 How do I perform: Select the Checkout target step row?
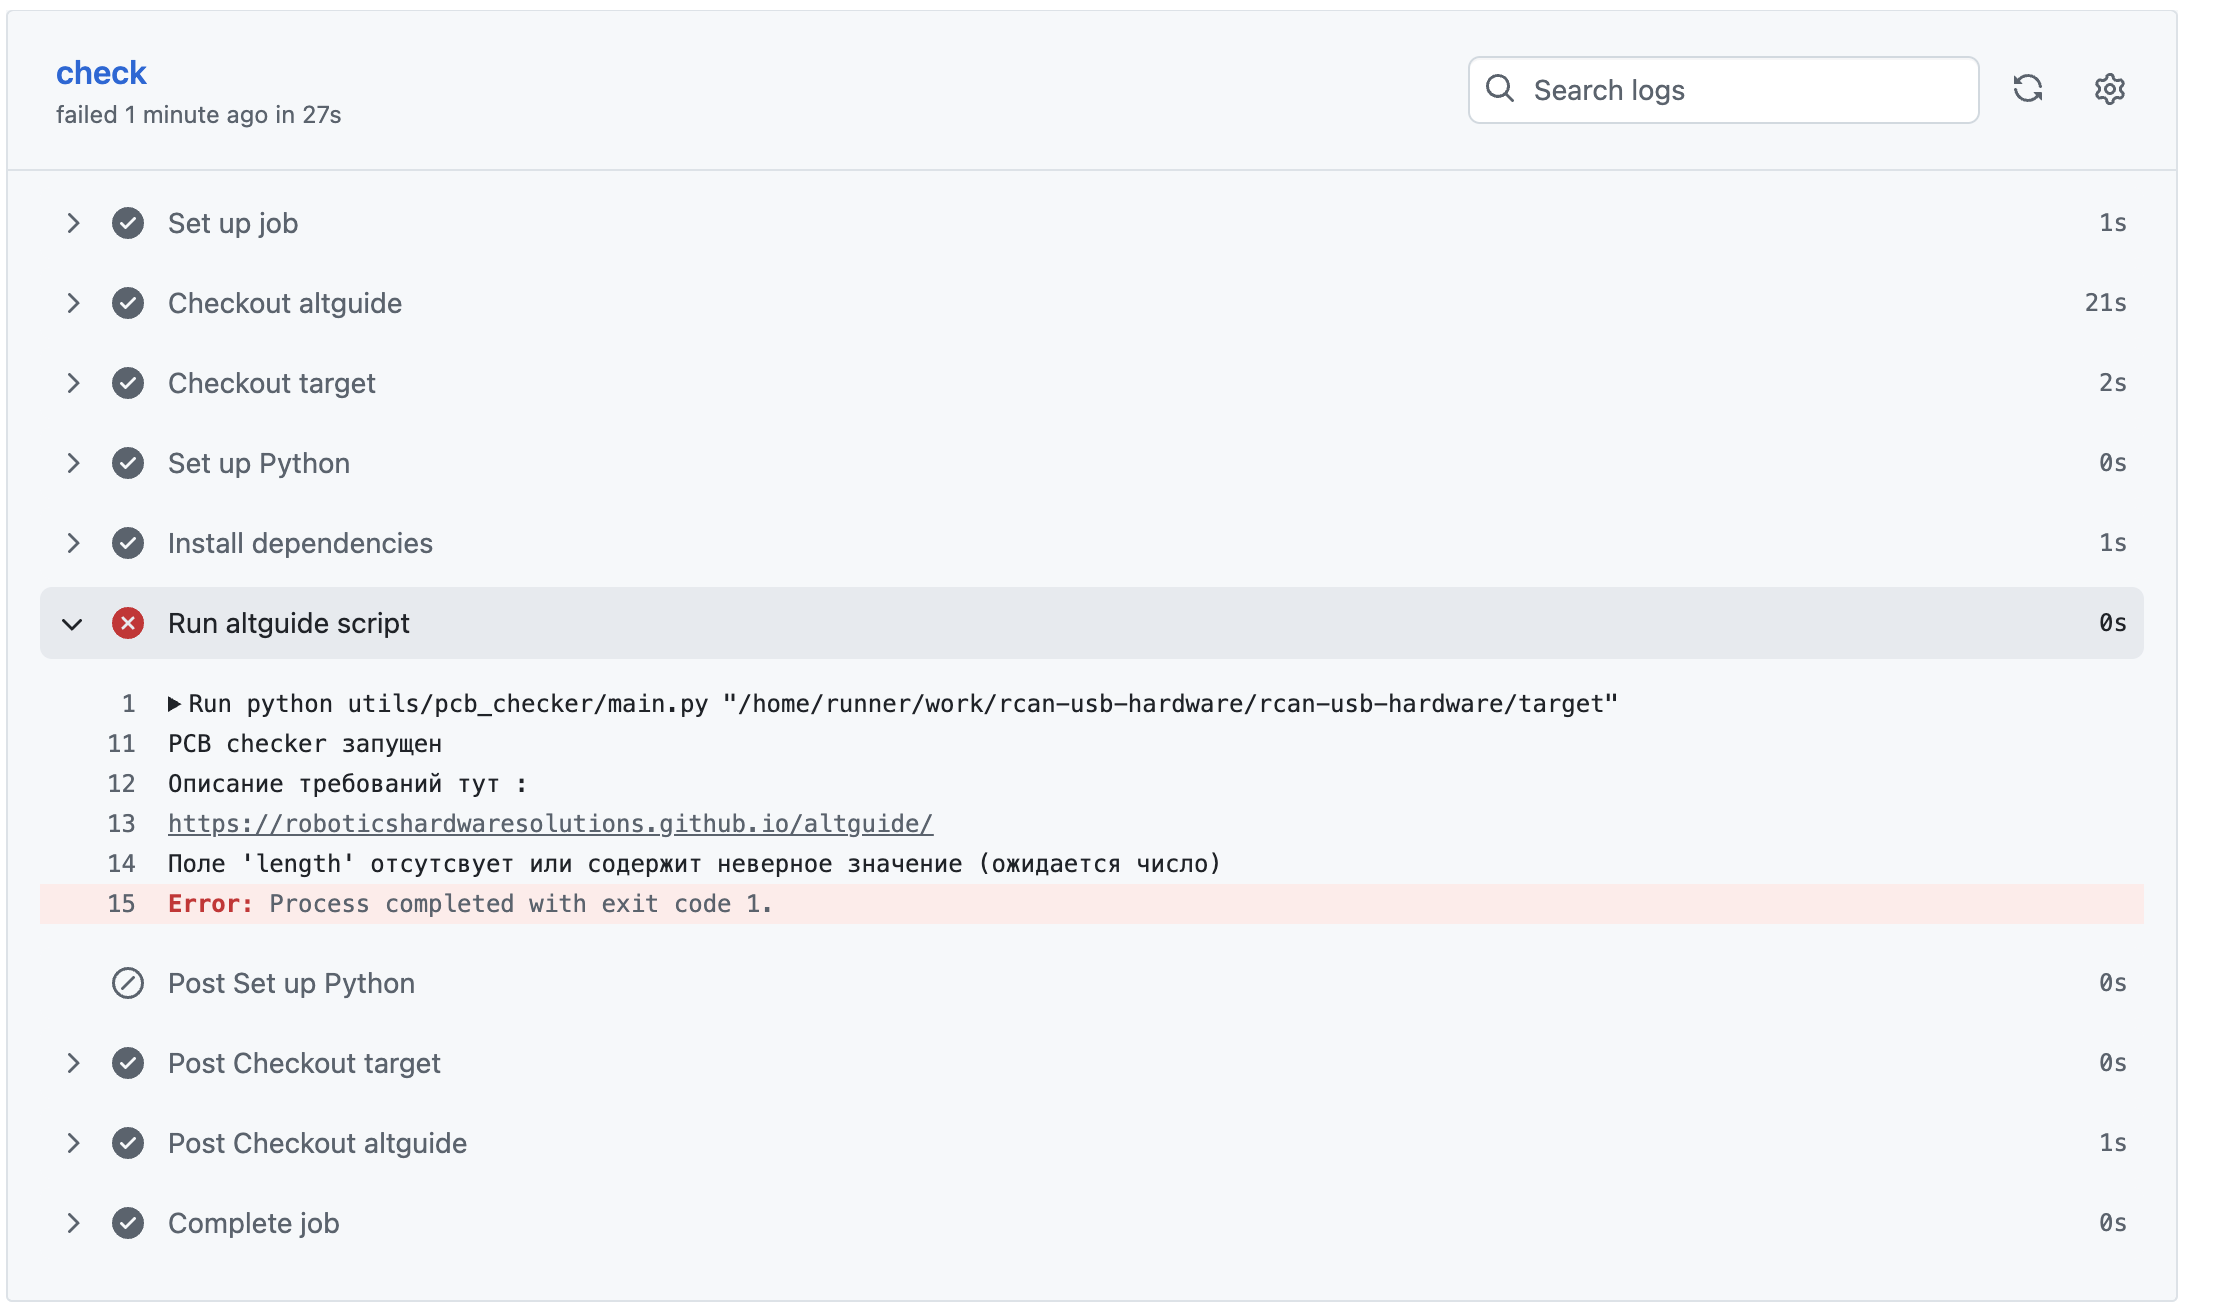(x=271, y=383)
